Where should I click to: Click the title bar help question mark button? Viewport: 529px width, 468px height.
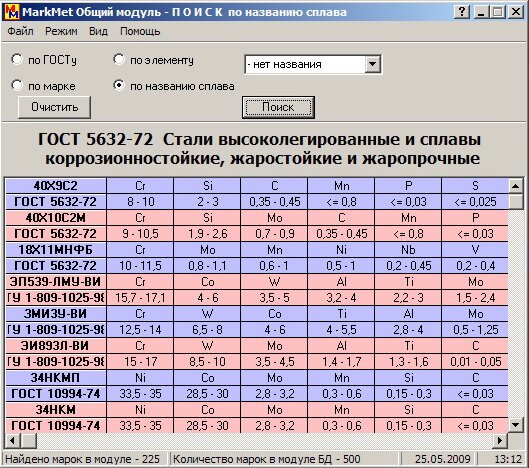[462, 12]
